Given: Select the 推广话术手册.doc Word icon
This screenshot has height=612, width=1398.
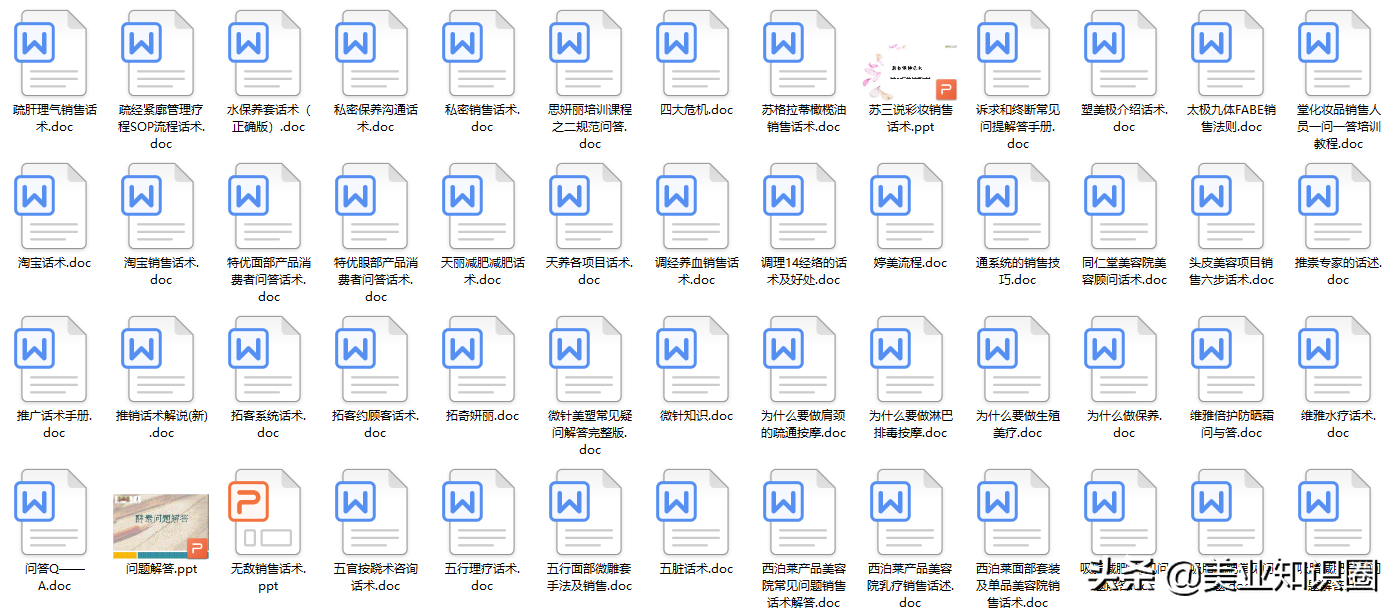Looking at the screenshot, I should [x=52, y=360].
